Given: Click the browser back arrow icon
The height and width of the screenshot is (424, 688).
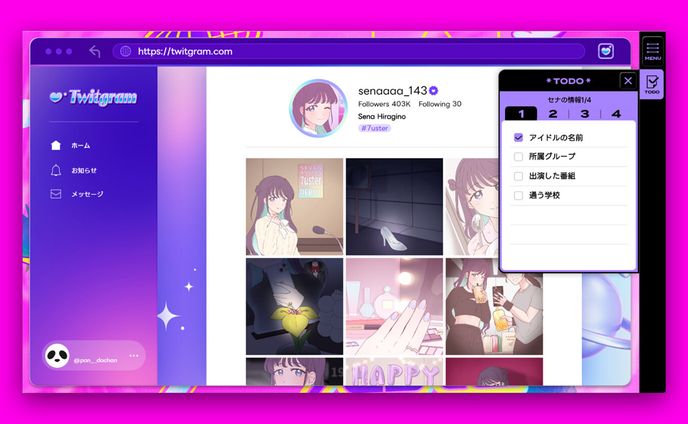Looking at the screenshot, I should click(x=95, y=51).
